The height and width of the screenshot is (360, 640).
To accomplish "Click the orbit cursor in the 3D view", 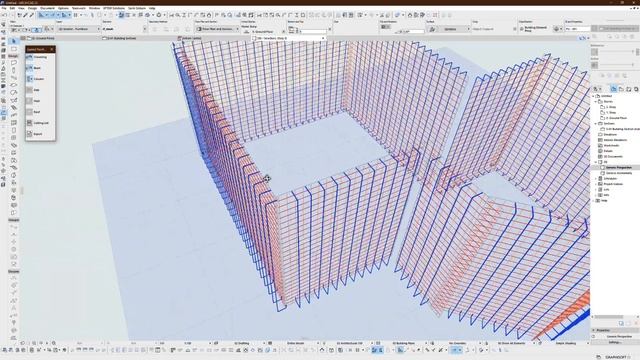I will point(267,178).
